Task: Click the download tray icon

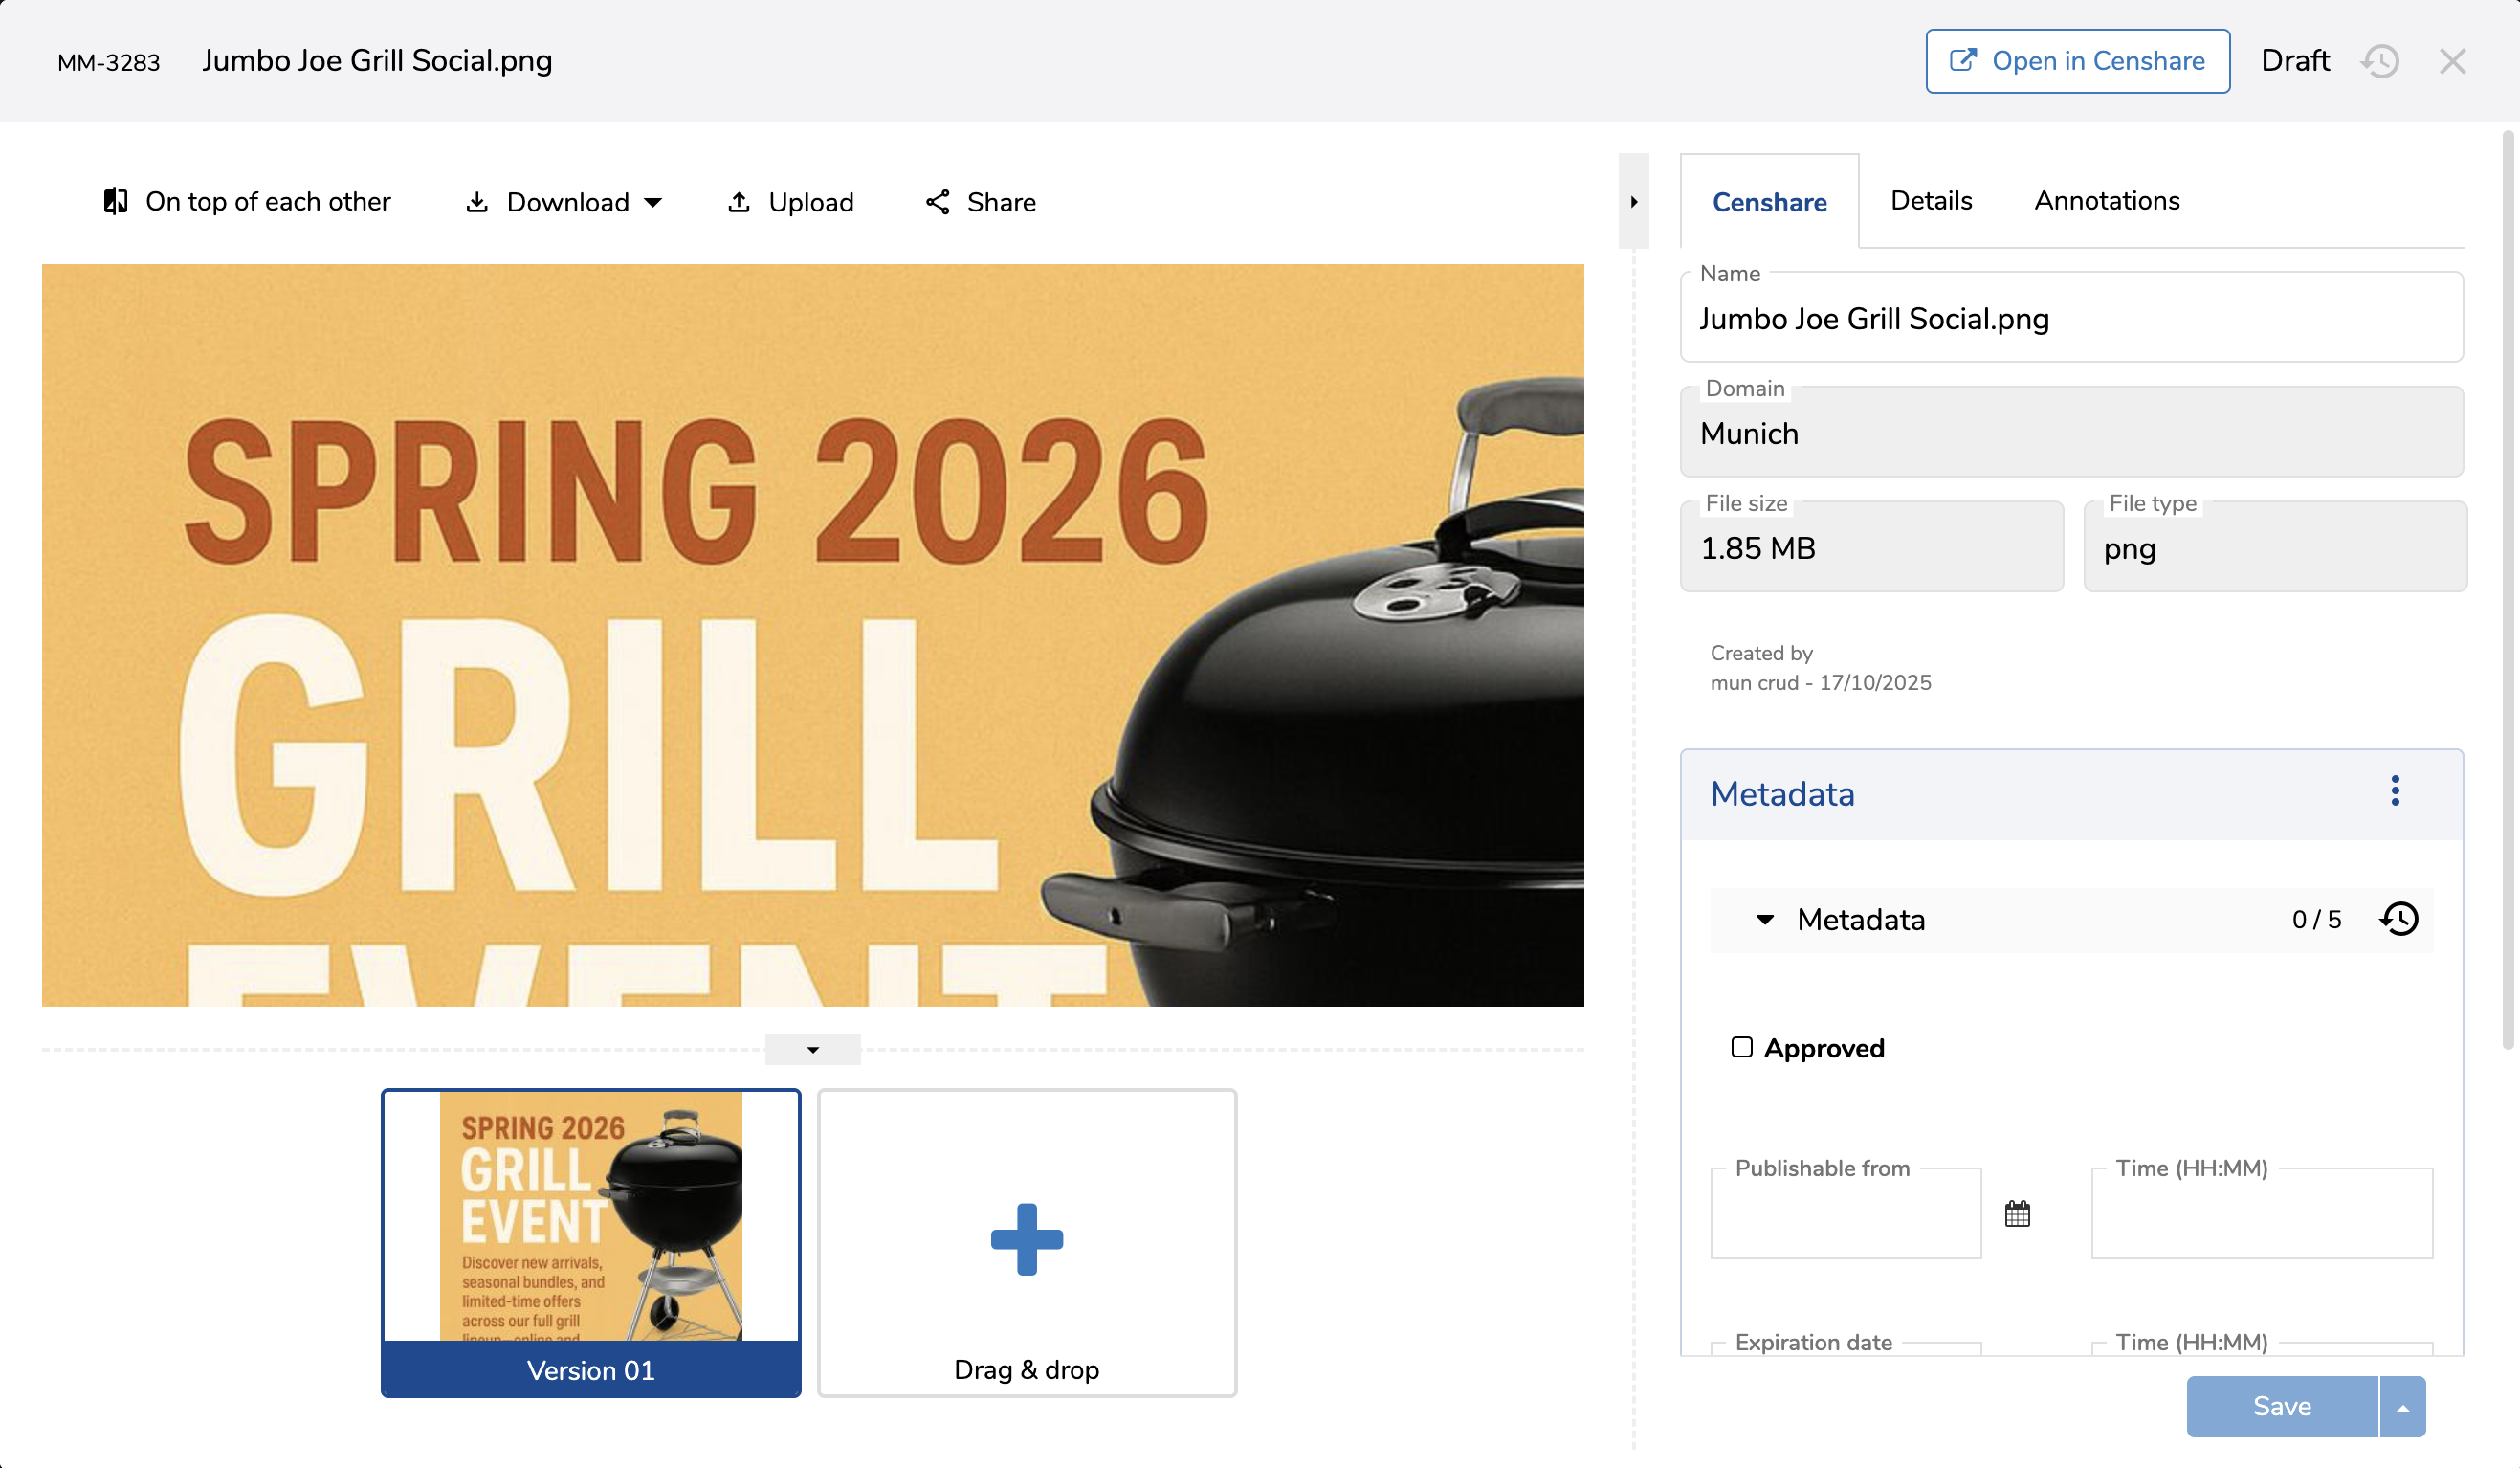Action: coord(477,203)
